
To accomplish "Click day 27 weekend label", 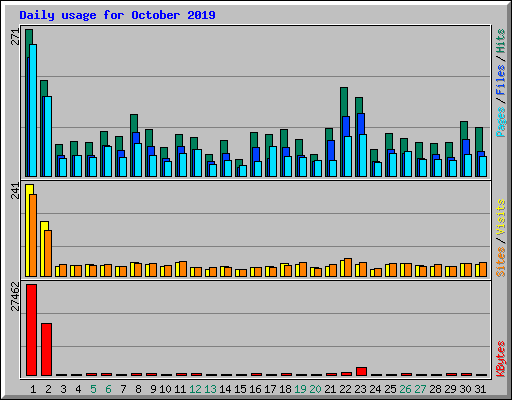I will pyautogui.click(x=420, y=389).
